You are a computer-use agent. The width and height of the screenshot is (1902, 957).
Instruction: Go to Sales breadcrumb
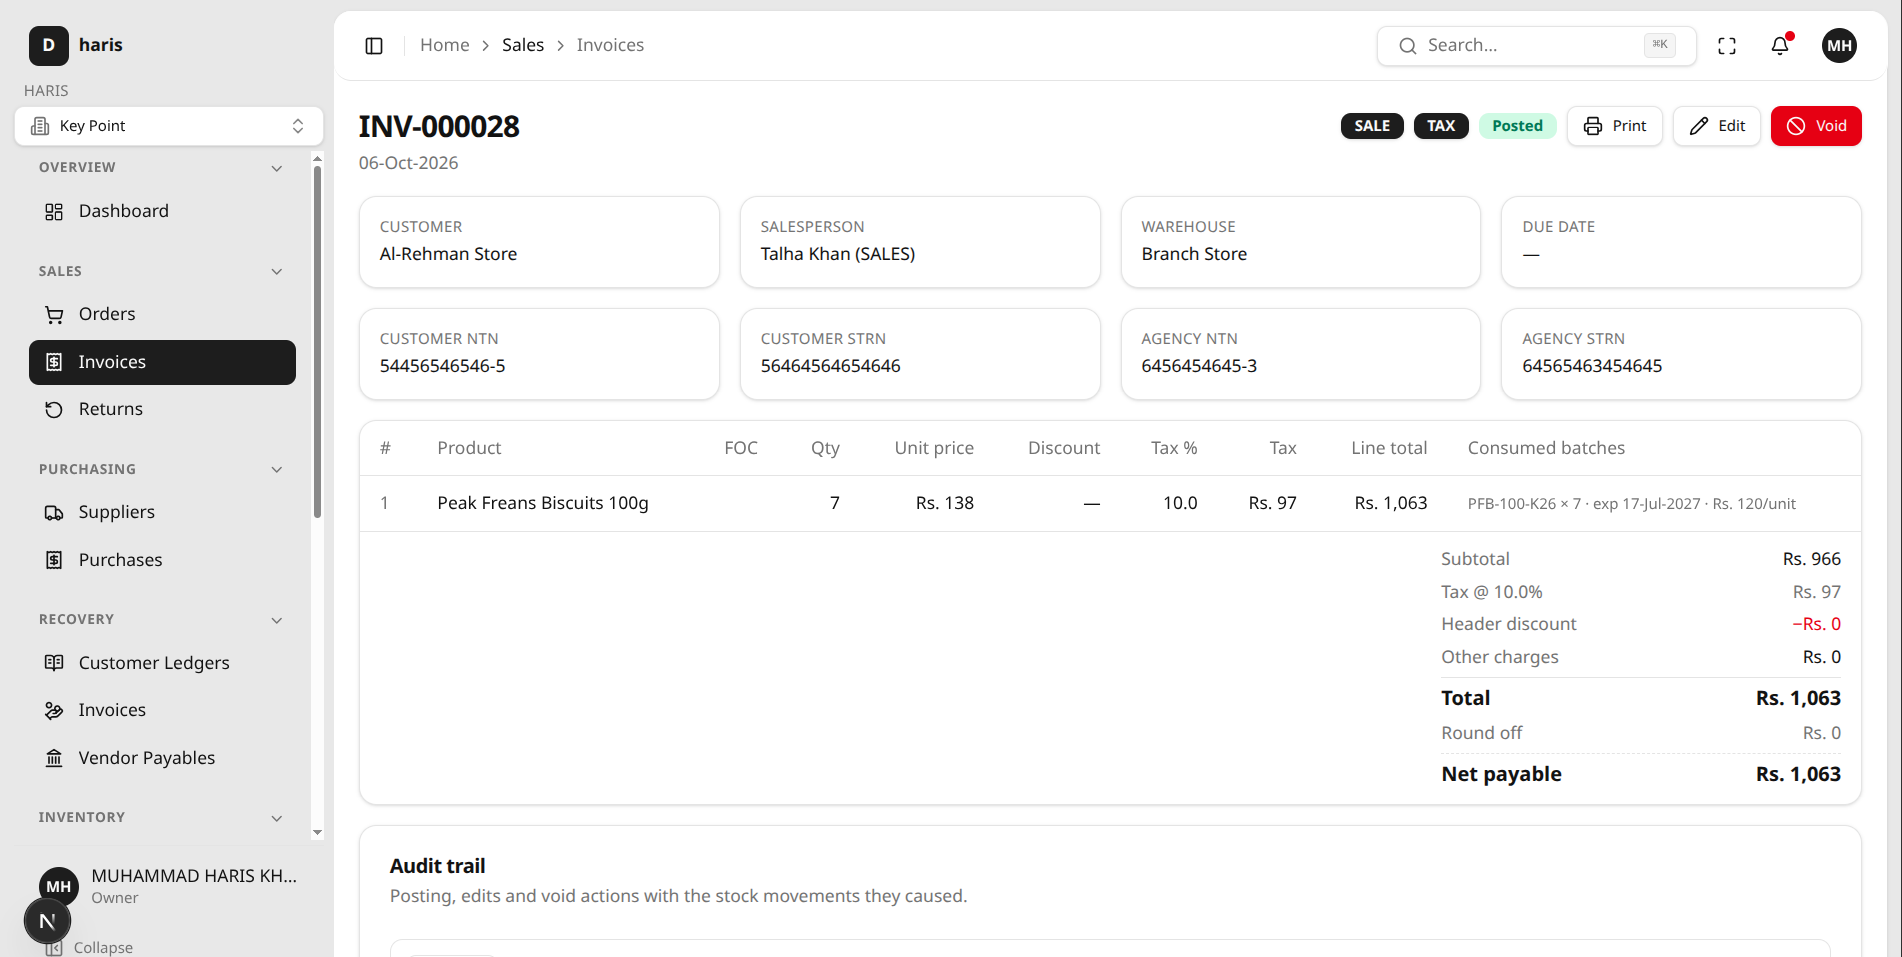pyautogui.click(x=523, y=45)
